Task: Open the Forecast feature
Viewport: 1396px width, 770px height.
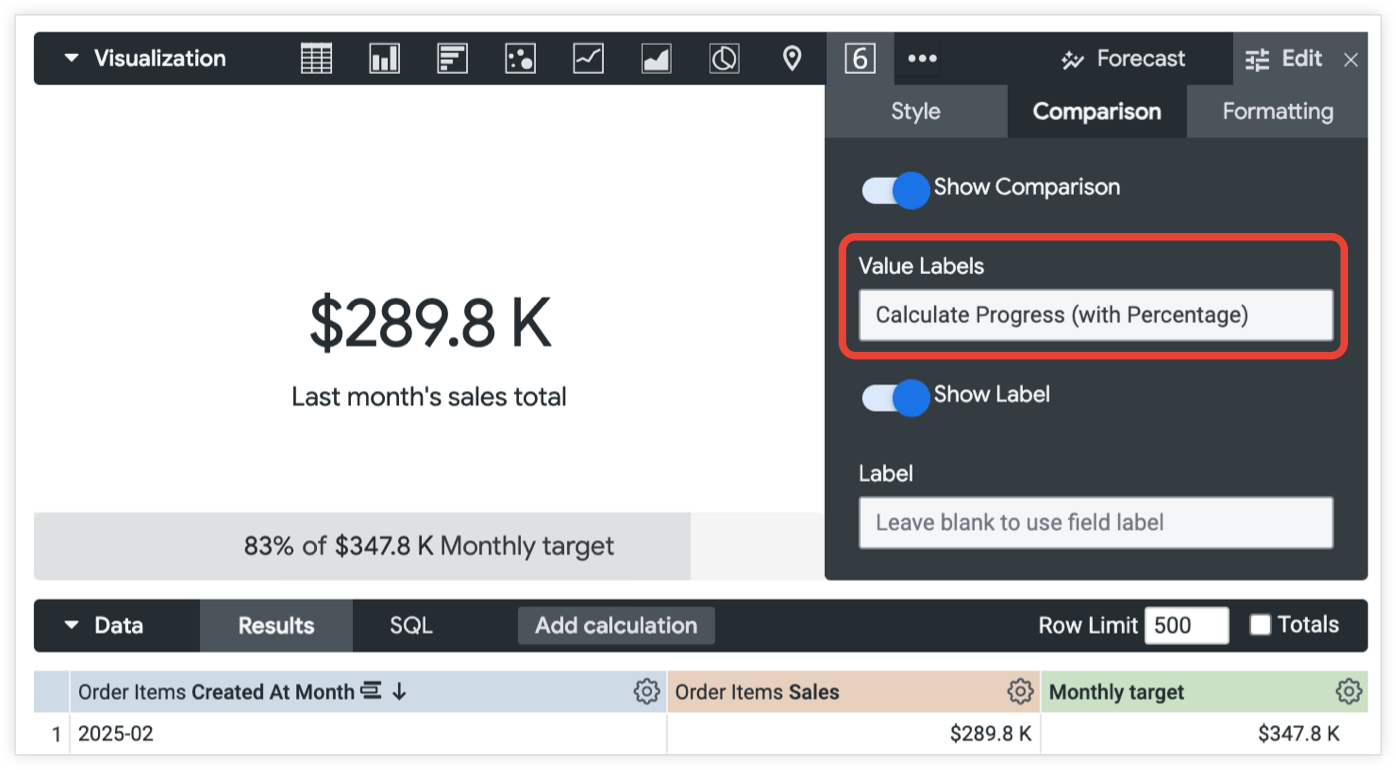Action: click(x=1123, y=58)
